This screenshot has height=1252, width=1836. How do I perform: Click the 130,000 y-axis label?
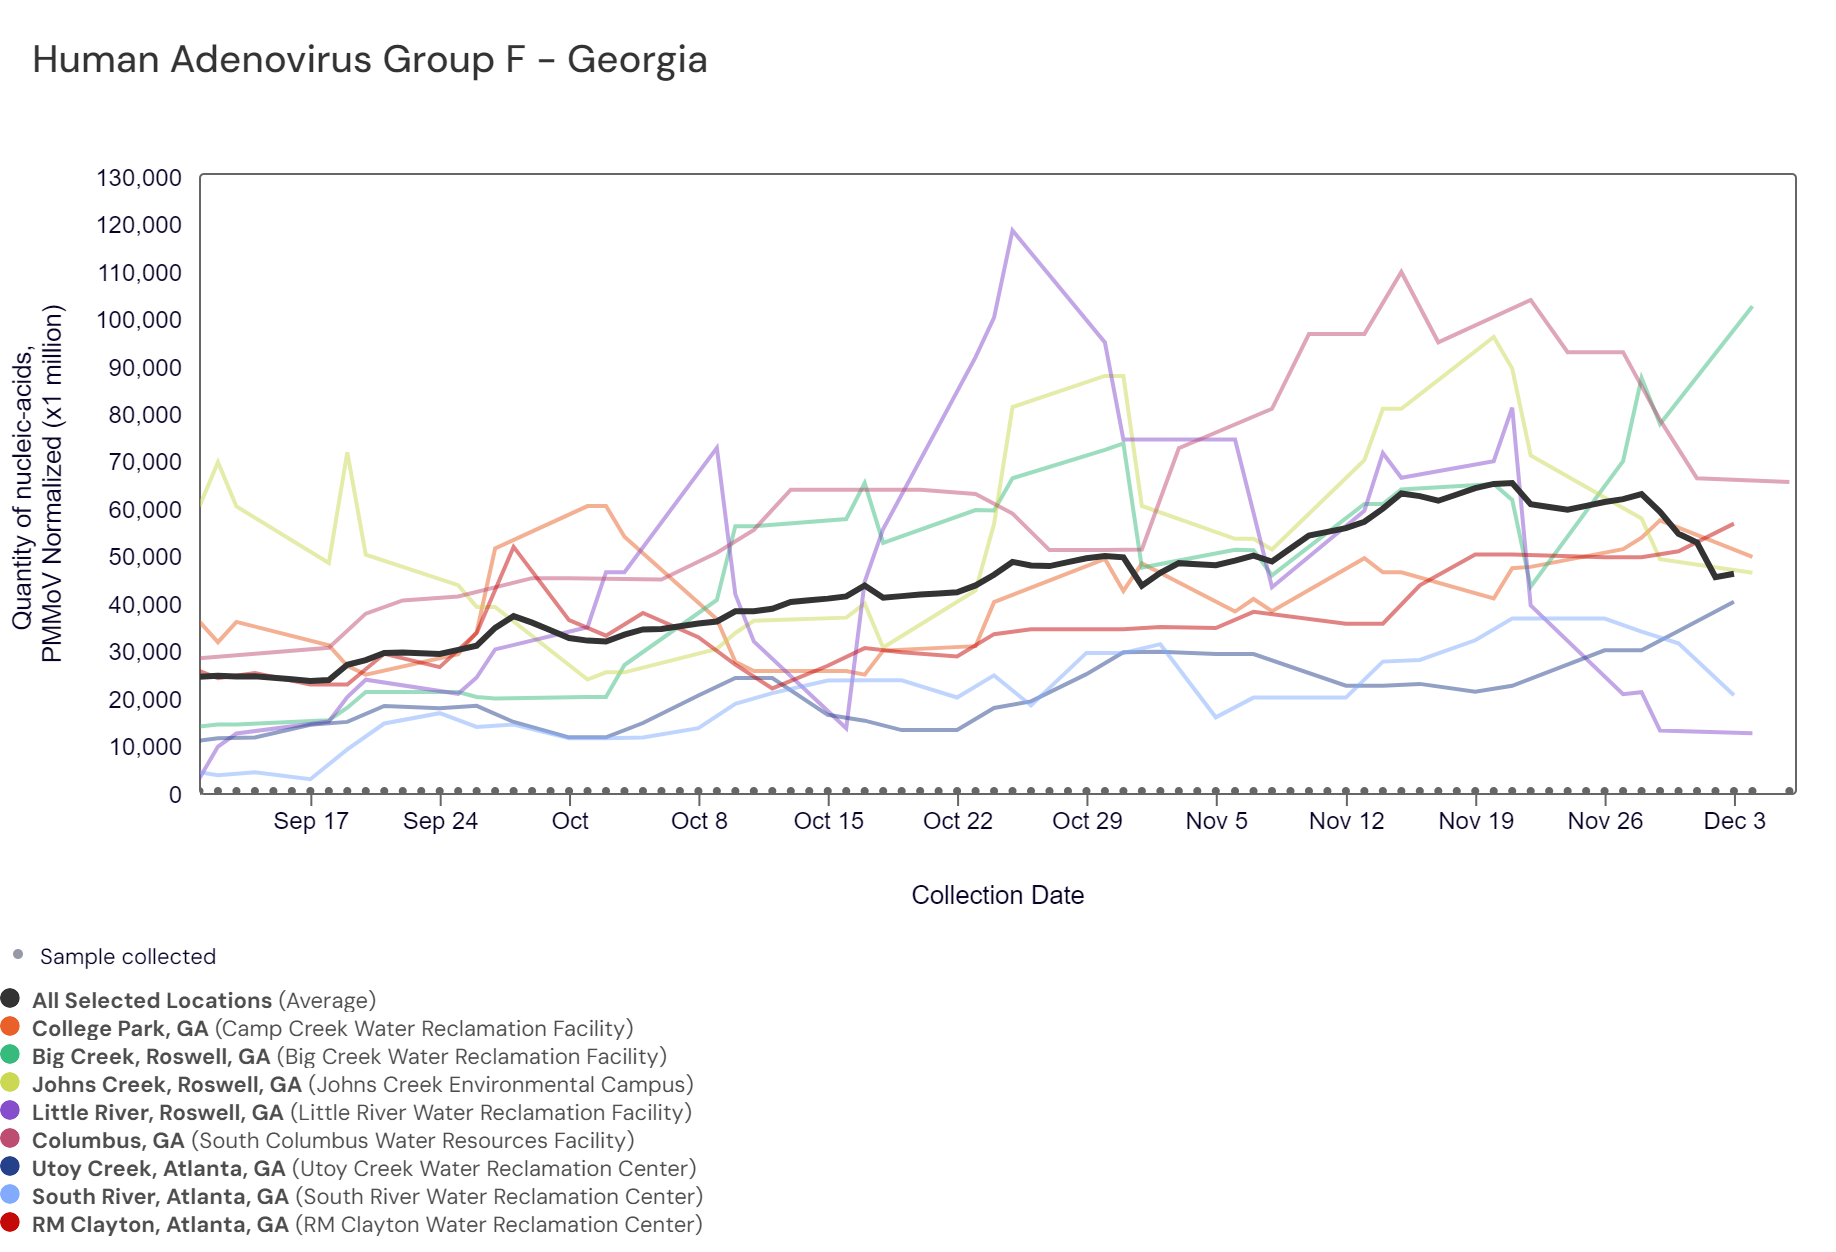(139, 178)
